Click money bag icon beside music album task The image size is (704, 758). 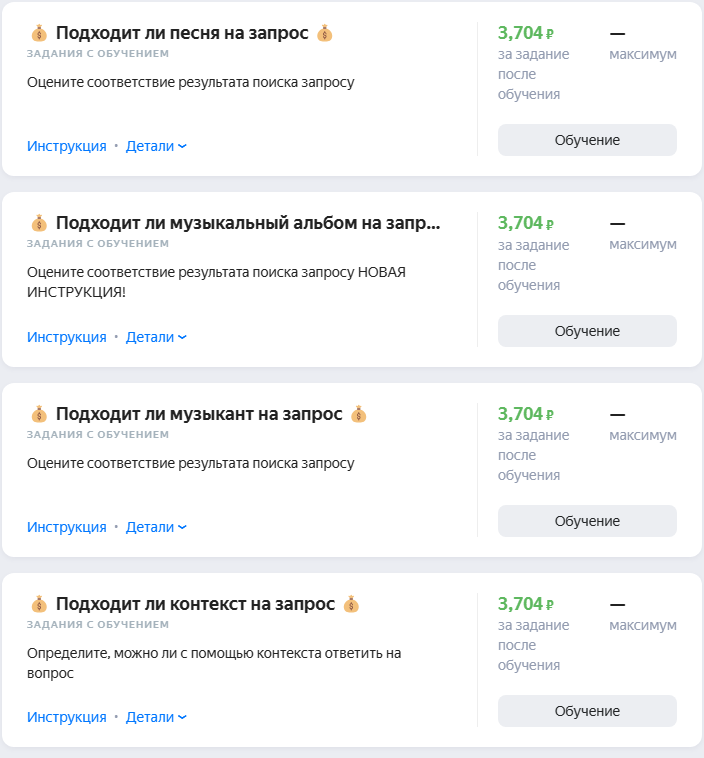39,223
